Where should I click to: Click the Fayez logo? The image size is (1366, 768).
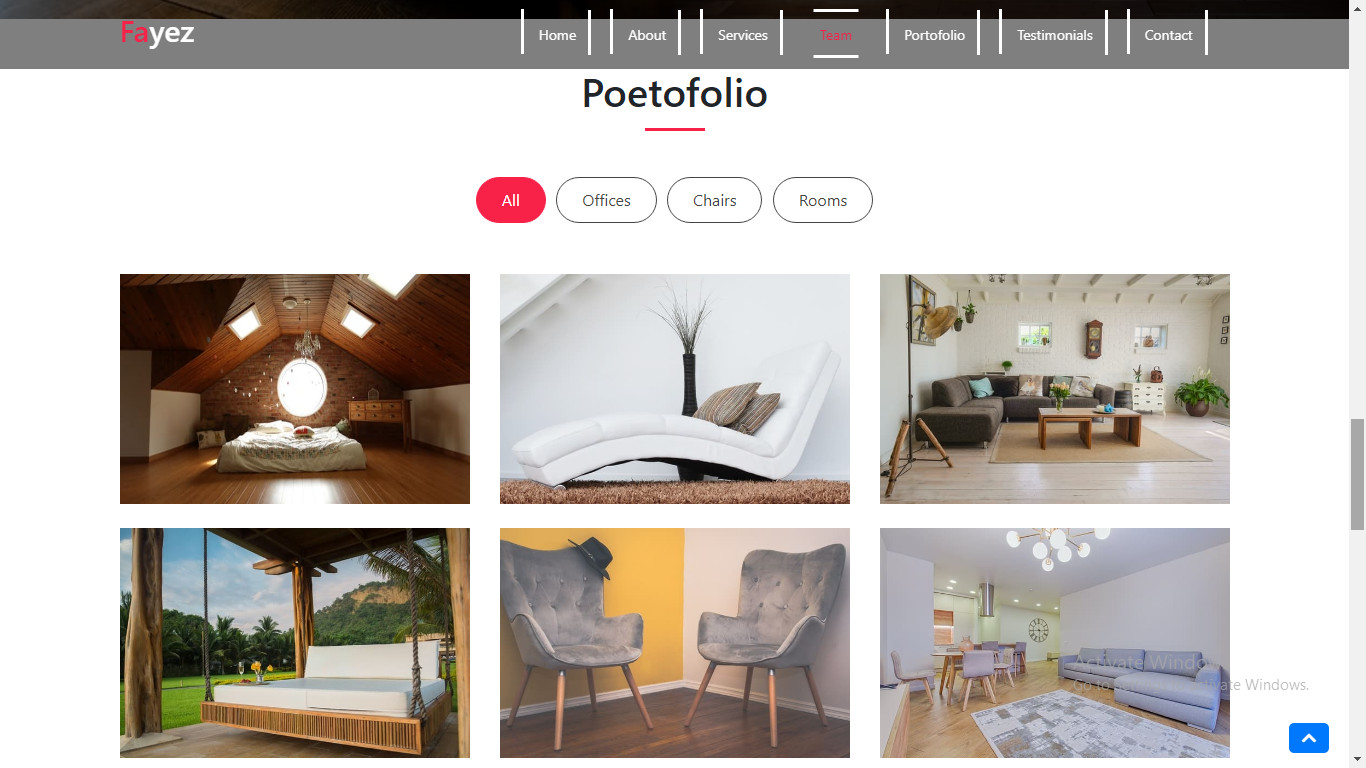click(x=157, y=33)
